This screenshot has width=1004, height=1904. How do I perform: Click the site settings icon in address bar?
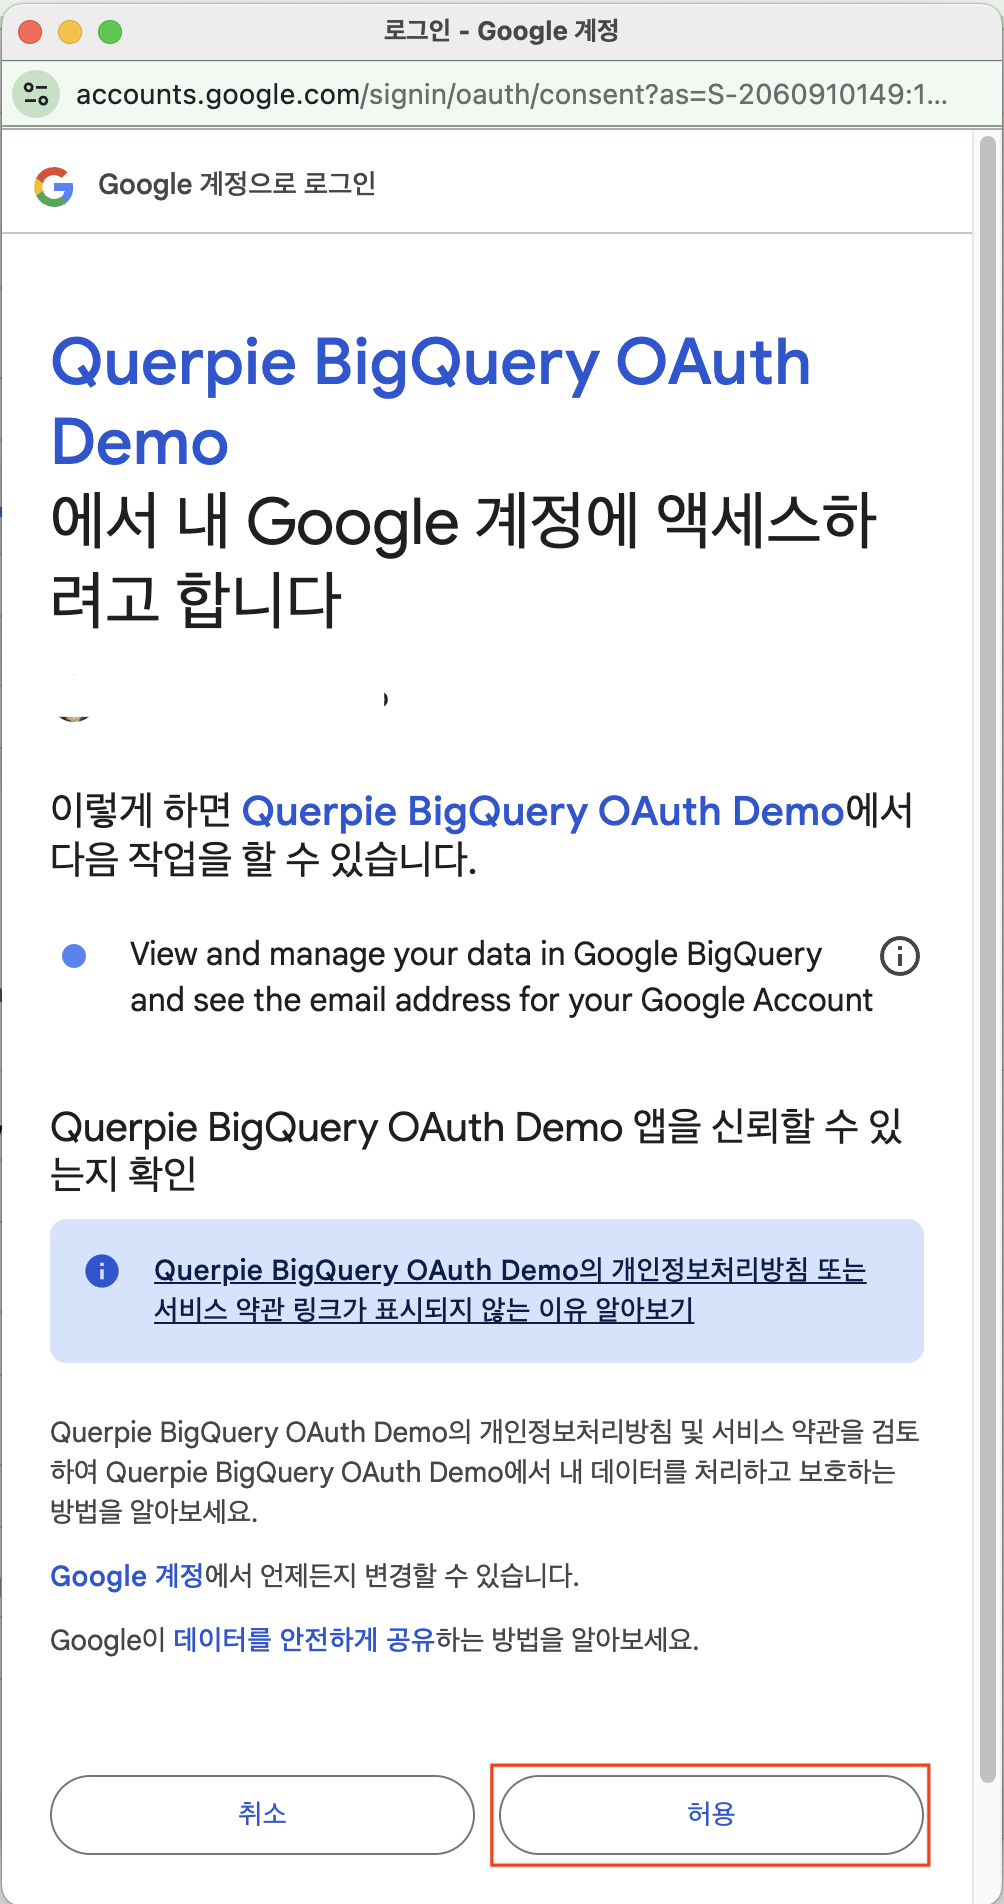pos(36,94)
